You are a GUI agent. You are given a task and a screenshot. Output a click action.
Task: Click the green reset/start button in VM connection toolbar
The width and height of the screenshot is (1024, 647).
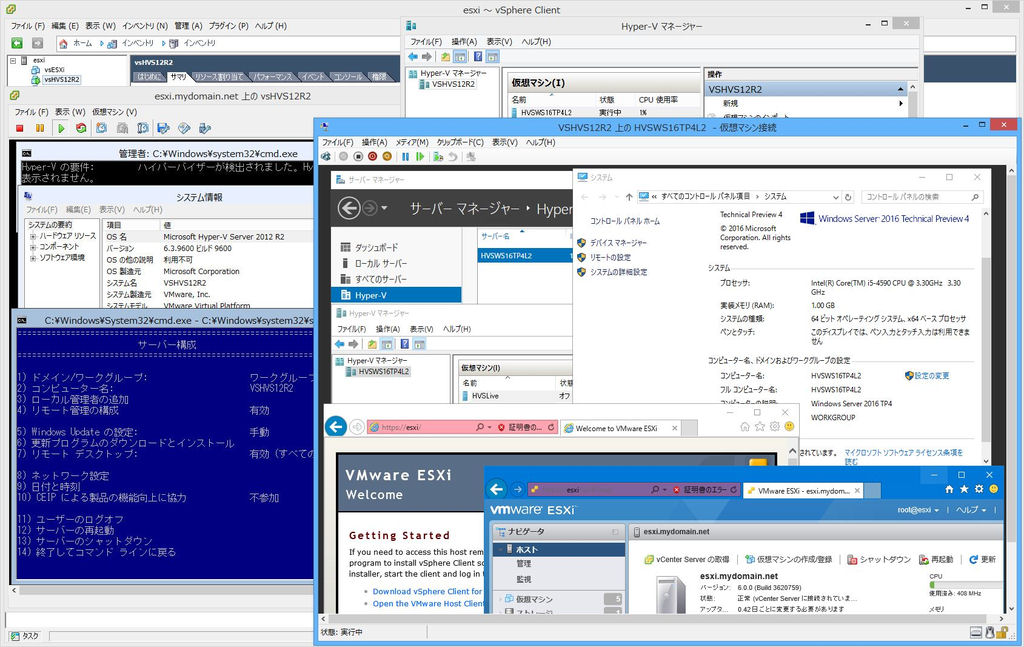[x=420, y=157]
